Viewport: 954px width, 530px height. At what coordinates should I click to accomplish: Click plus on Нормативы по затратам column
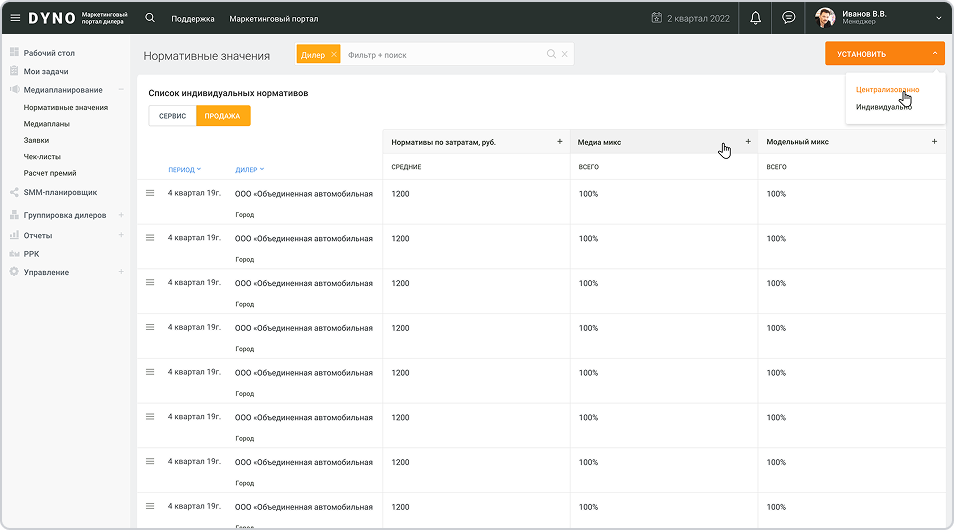(x=559, y=142)
